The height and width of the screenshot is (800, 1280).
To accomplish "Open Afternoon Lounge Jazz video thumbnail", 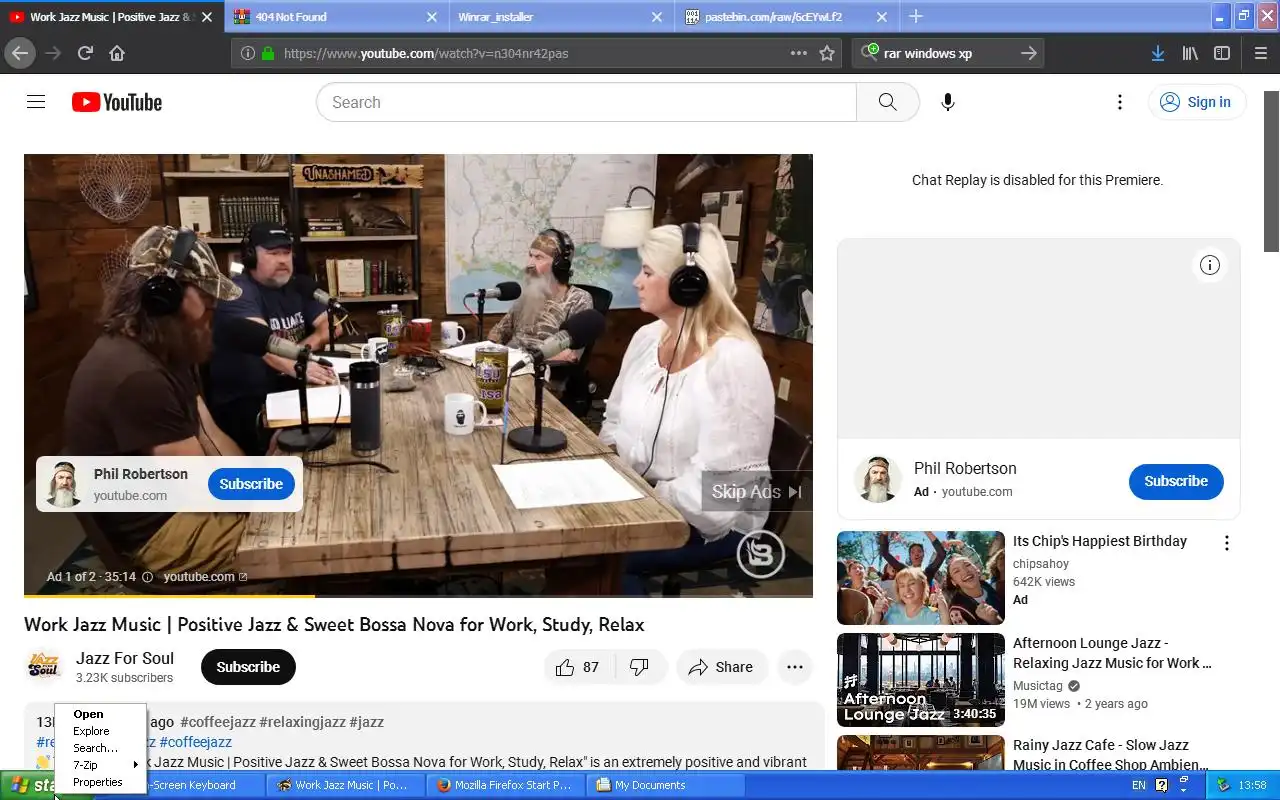I will (920, 679).
